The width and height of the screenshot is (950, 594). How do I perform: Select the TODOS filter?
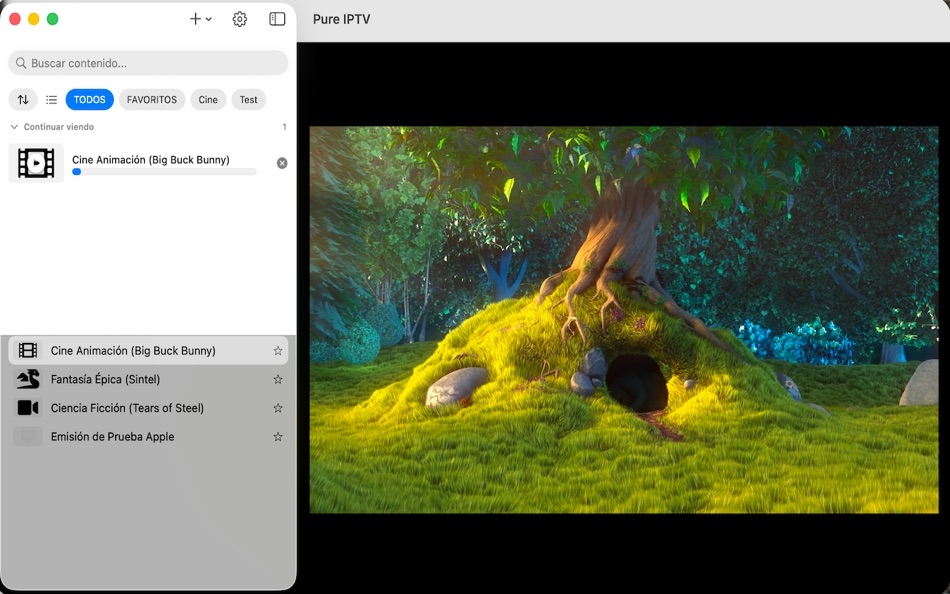pos(90,99)
